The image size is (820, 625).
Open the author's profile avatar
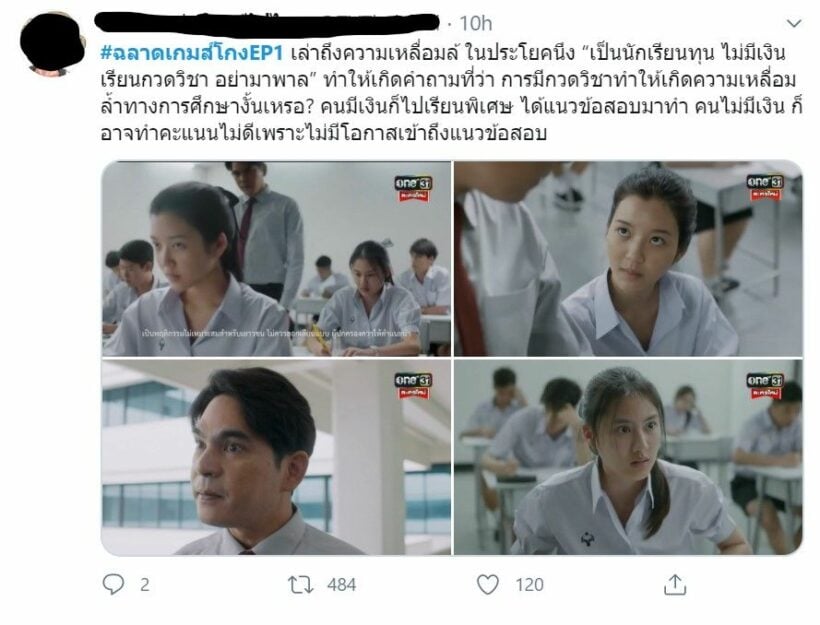click(x=52, y=44)
